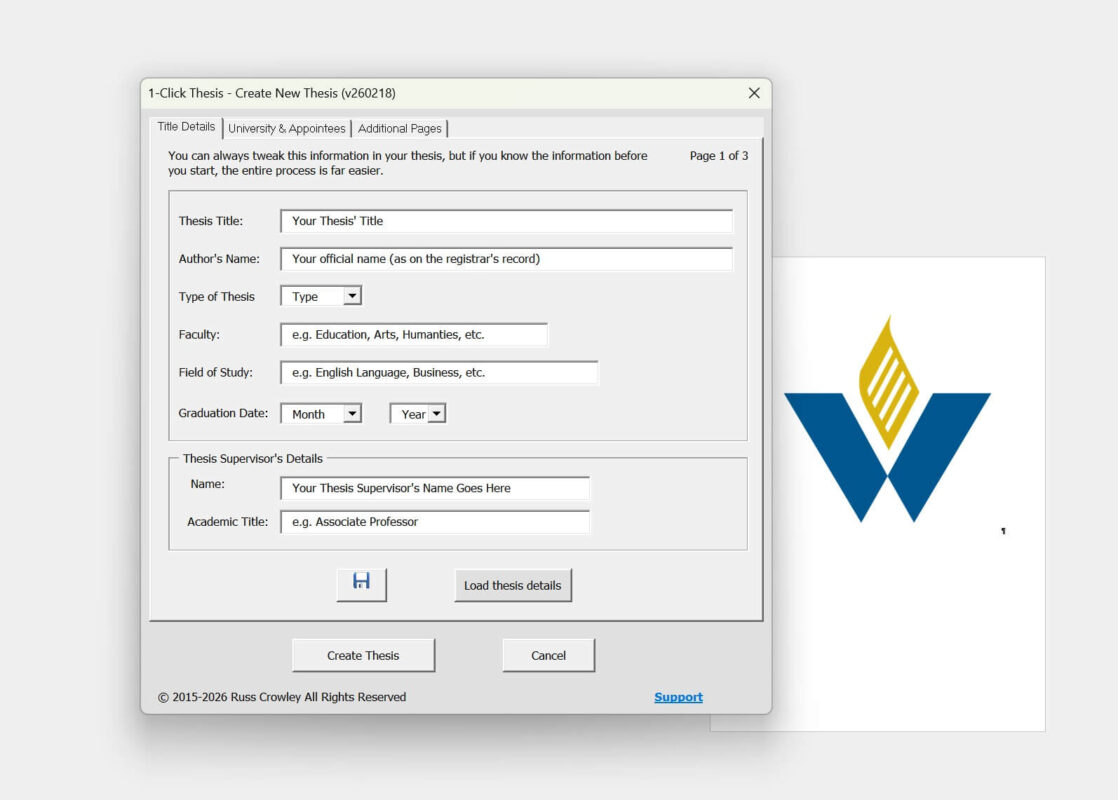Click the Cancel button

pyautogui.click(x=548, y=656)
